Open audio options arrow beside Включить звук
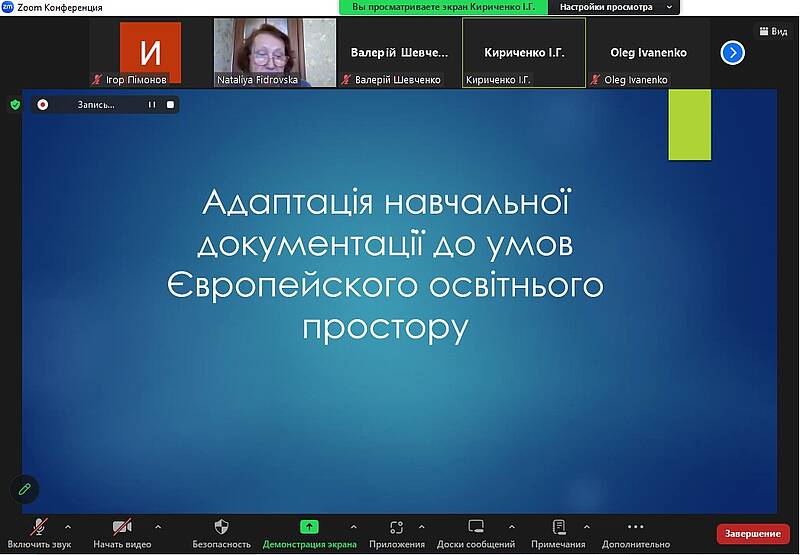This screenshot has height=555, width=800. tap(68, 527)
